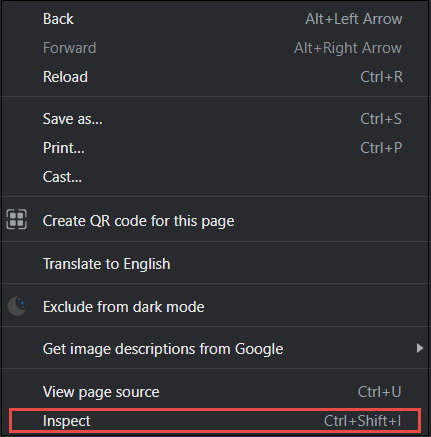This screenshot has height=437, width=431.
Task: Click the Ctrl+S shortcut text
Action: tap(381, 119)
